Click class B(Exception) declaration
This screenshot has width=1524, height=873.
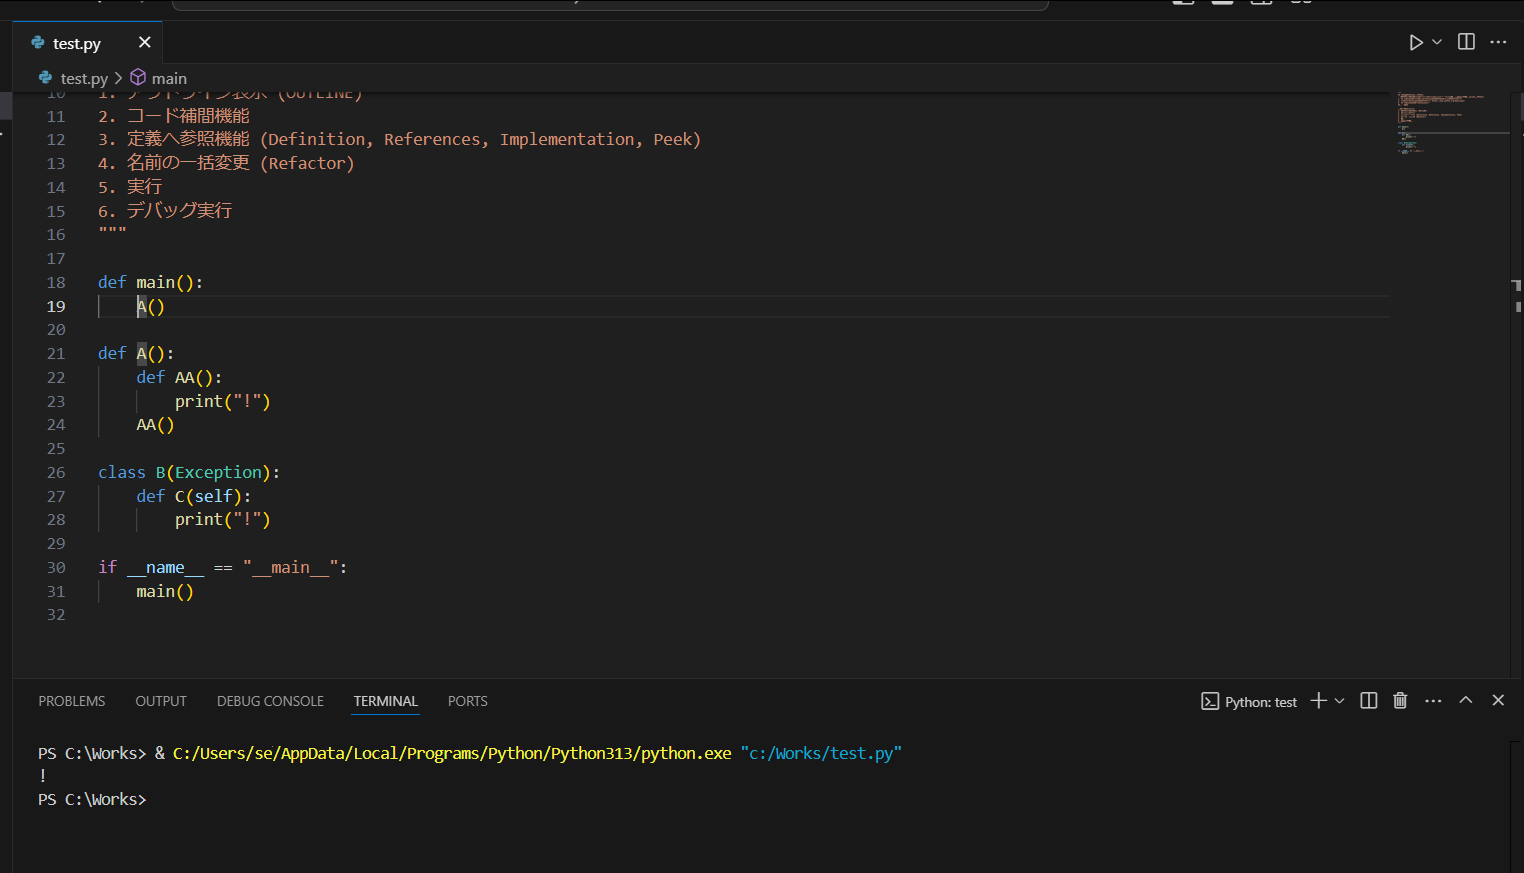coord(189,472)
